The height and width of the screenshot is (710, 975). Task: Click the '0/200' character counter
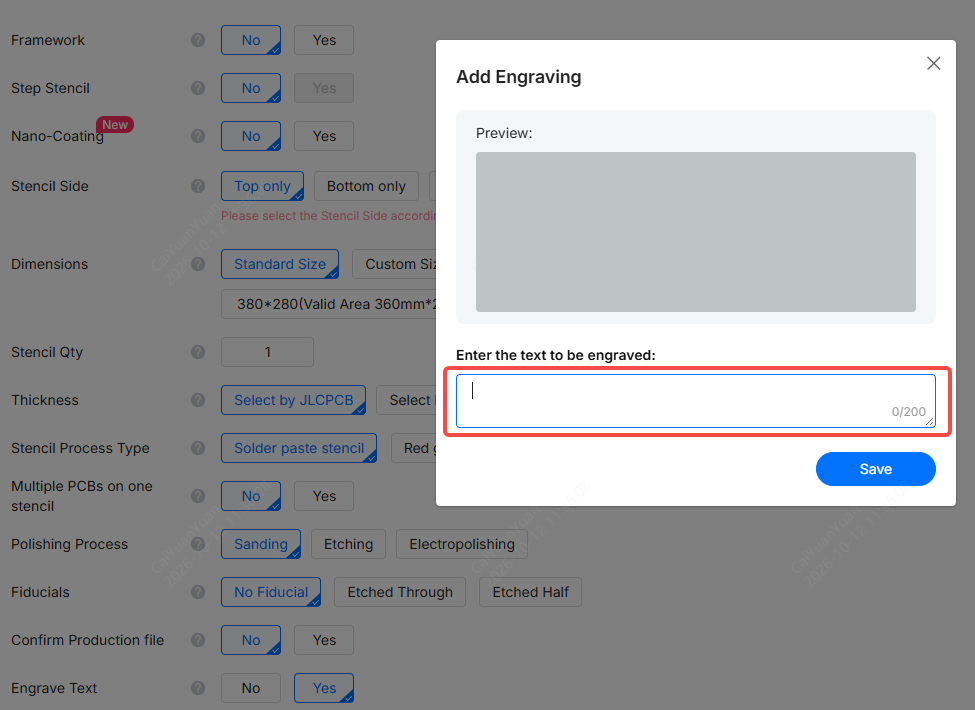pyautogui.click(x=908, y=412)
